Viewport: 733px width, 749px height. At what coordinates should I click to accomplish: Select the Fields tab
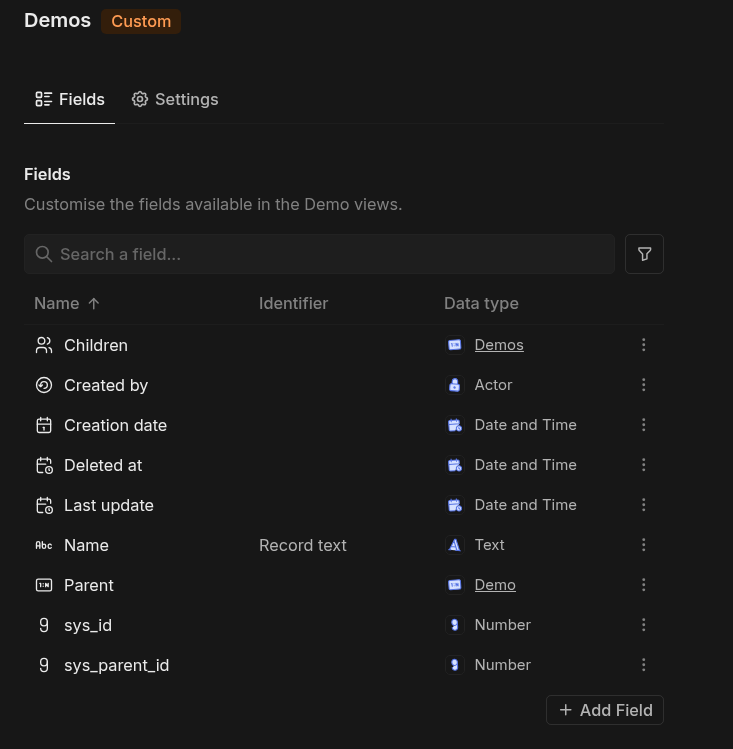click(70, 99)
